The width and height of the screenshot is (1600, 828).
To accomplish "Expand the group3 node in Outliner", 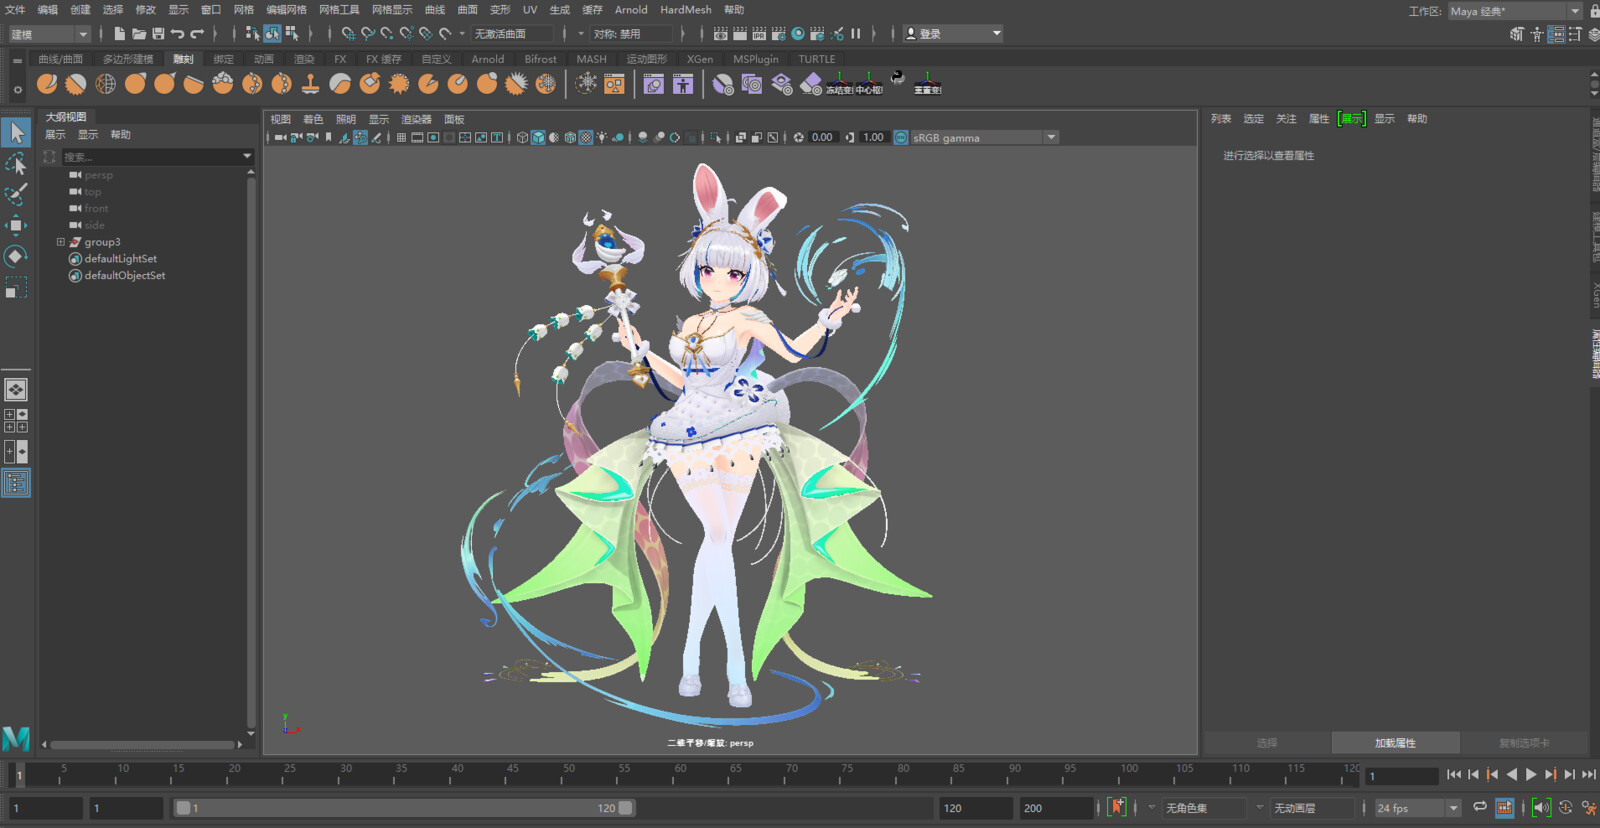I will pyautogui.click(x=60, y=242).
